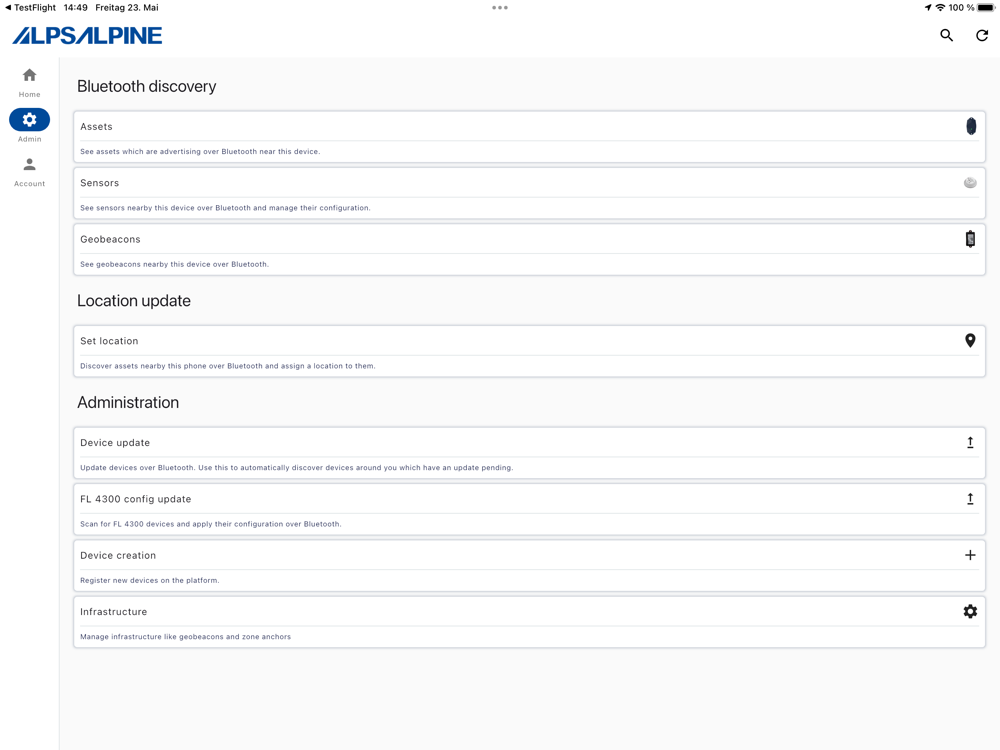Click 'See assets which are advertising over Bluetooth' text
The image size is (1000, 750).
(200, 152)
